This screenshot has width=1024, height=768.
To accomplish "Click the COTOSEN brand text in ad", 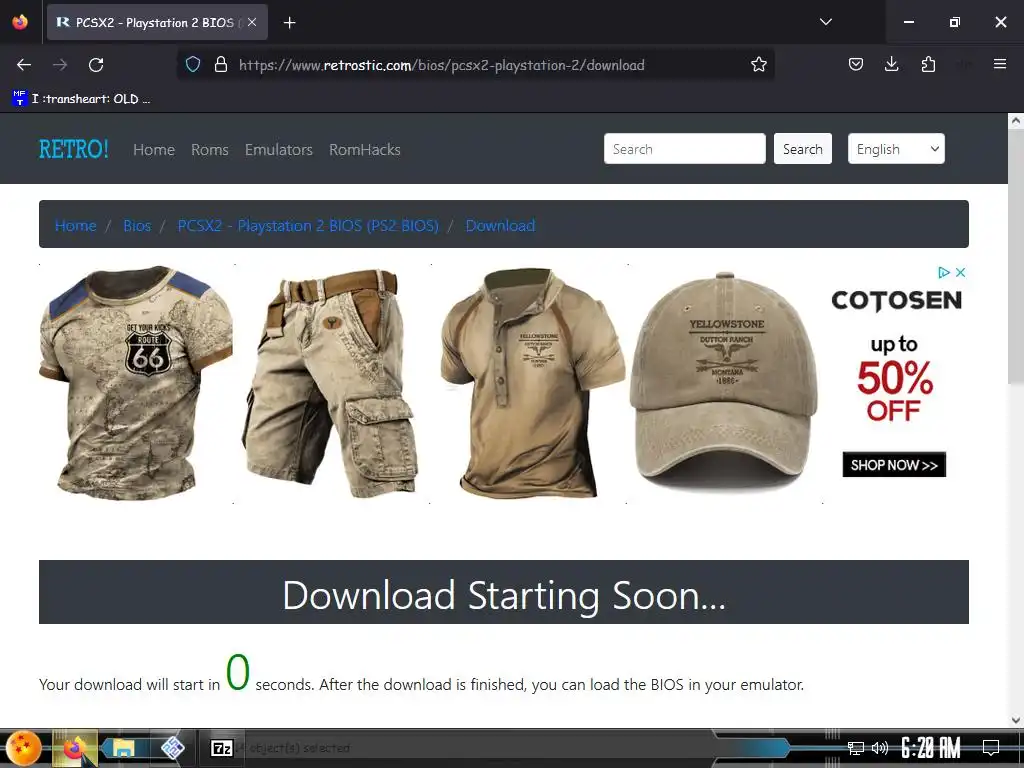I will 896,300.
